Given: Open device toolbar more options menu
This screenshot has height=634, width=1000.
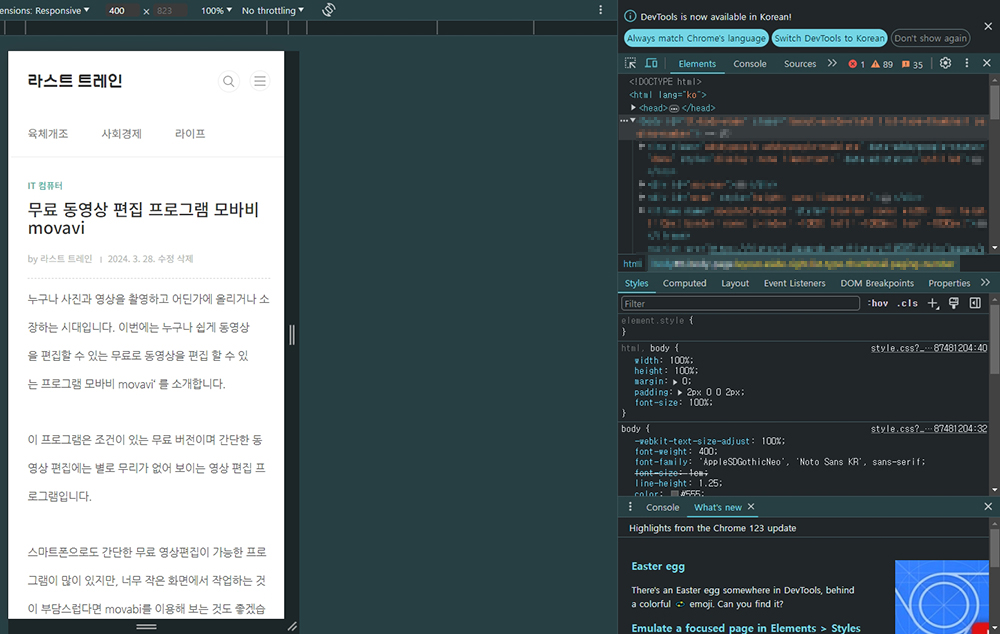Looking at the screenshot, I should [600, 10].
